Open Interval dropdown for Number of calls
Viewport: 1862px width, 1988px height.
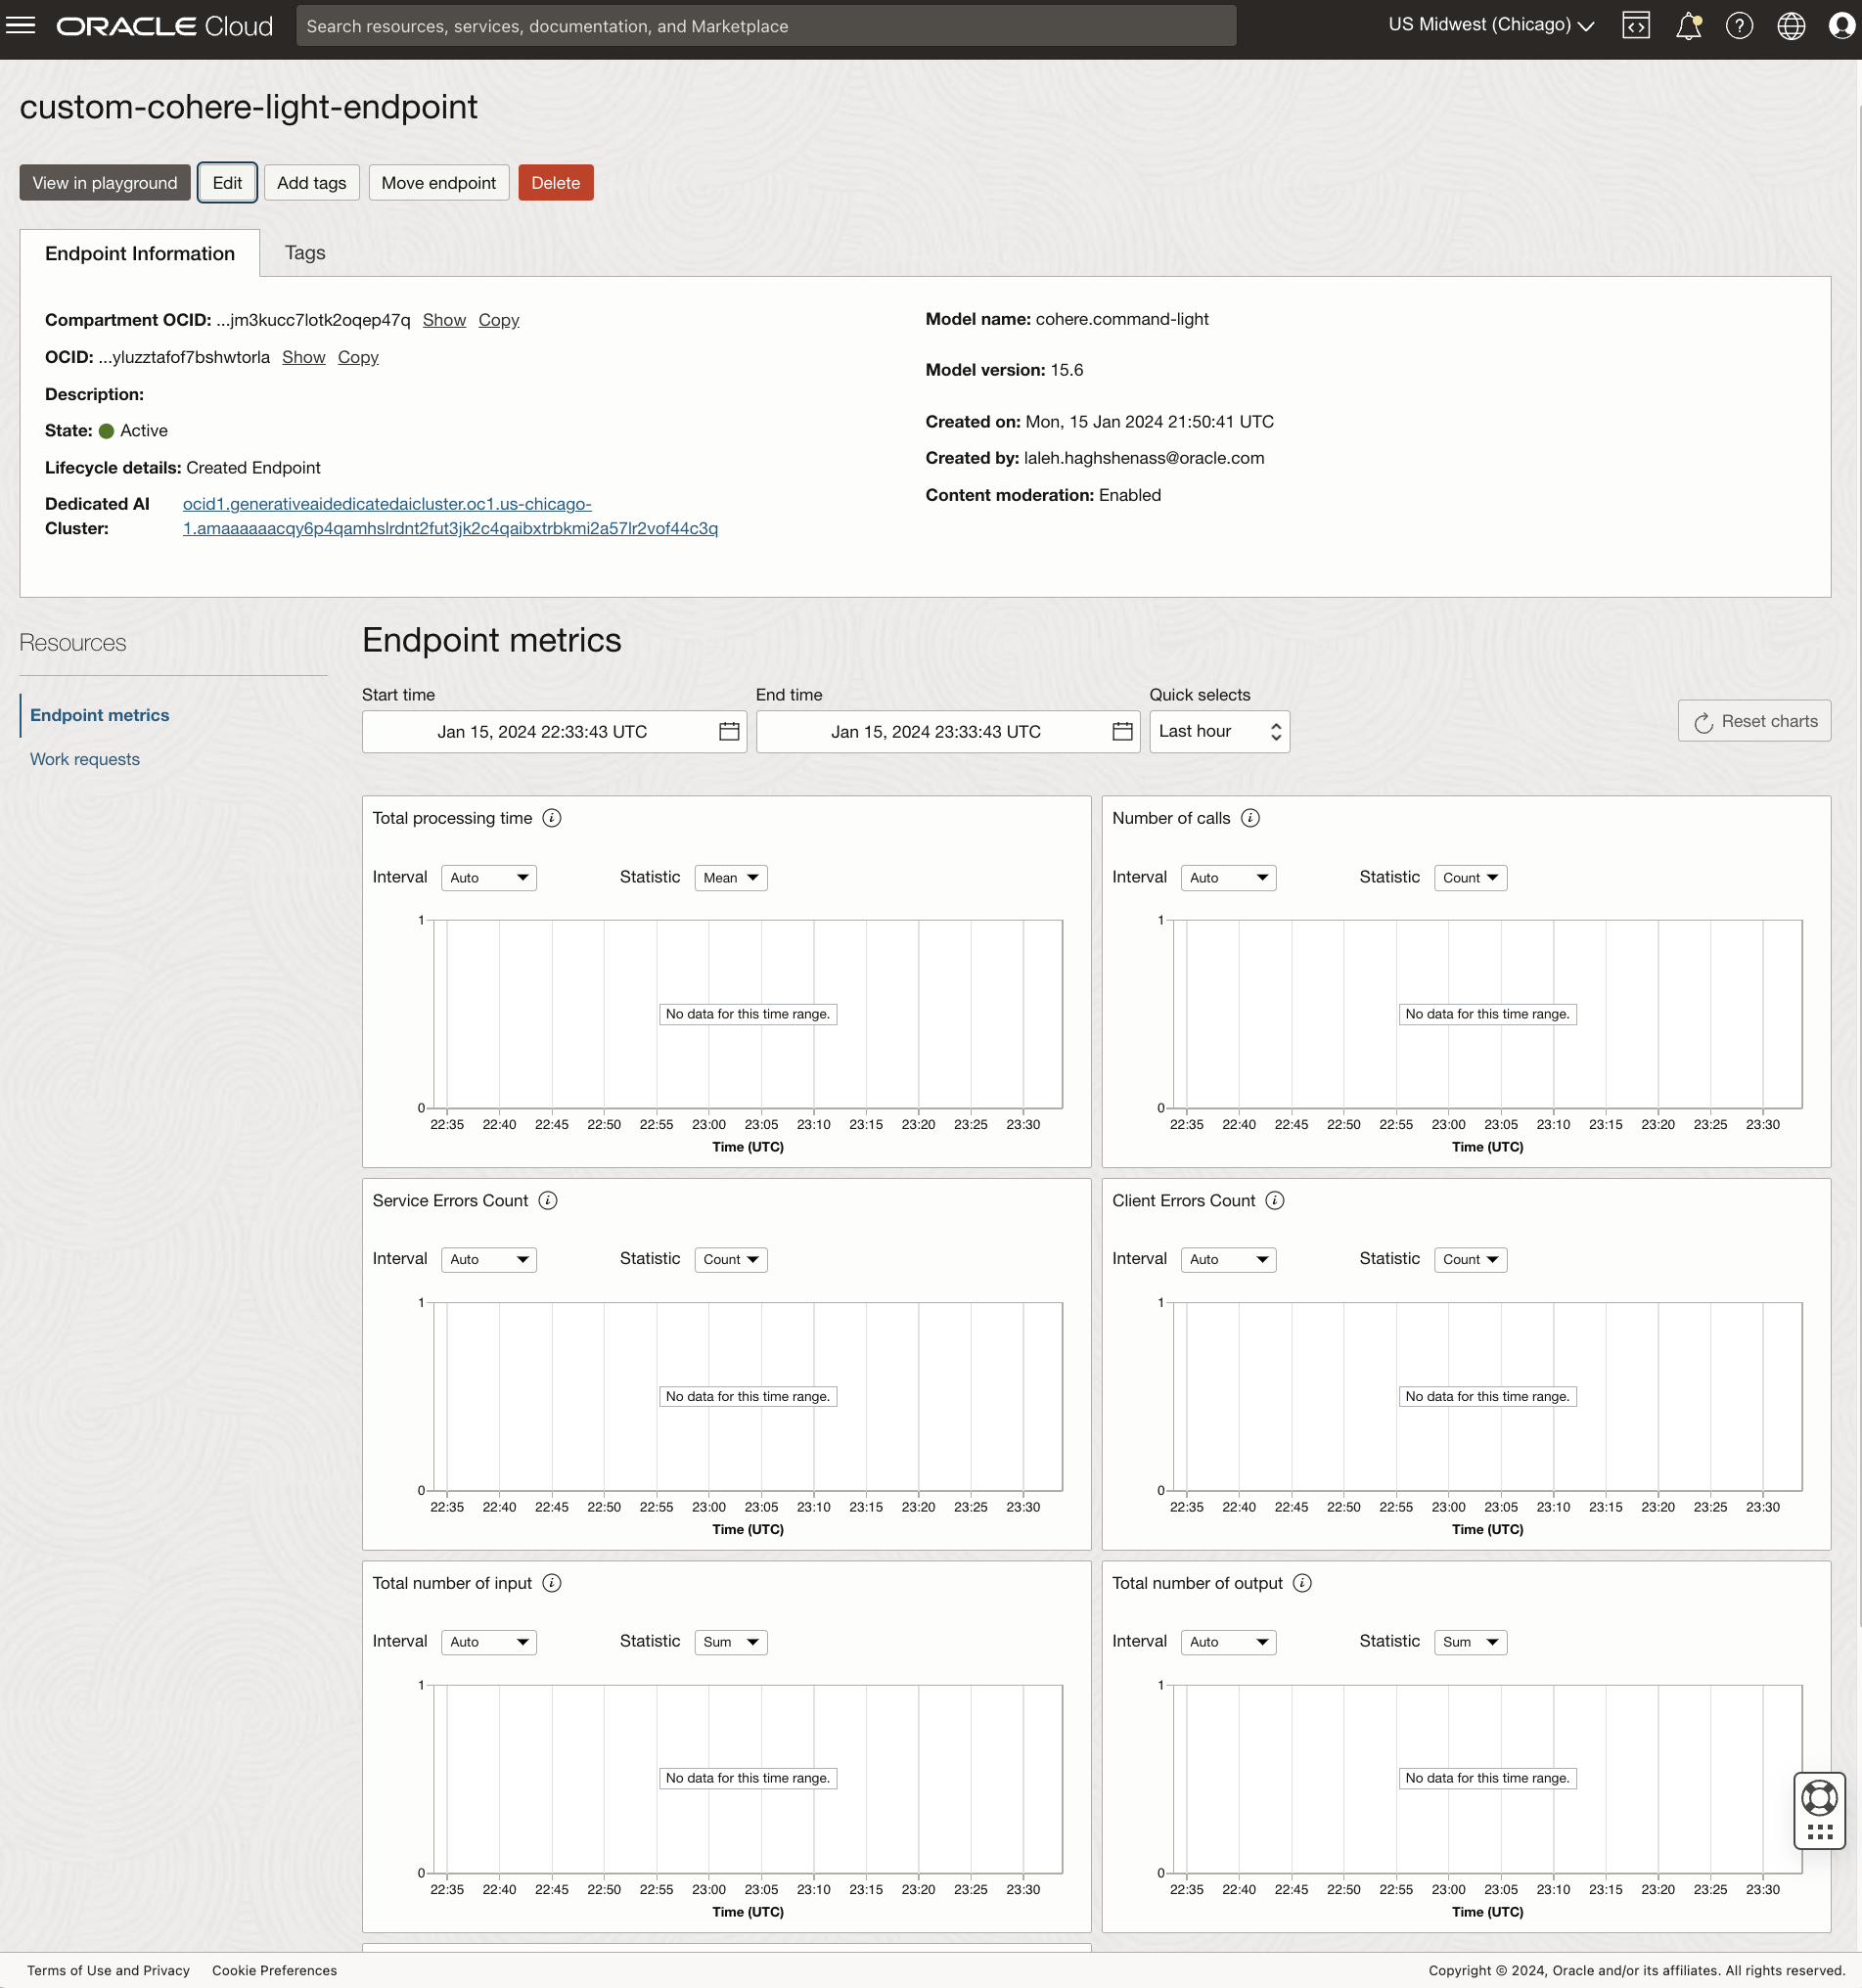click(x=1229, y=878)
